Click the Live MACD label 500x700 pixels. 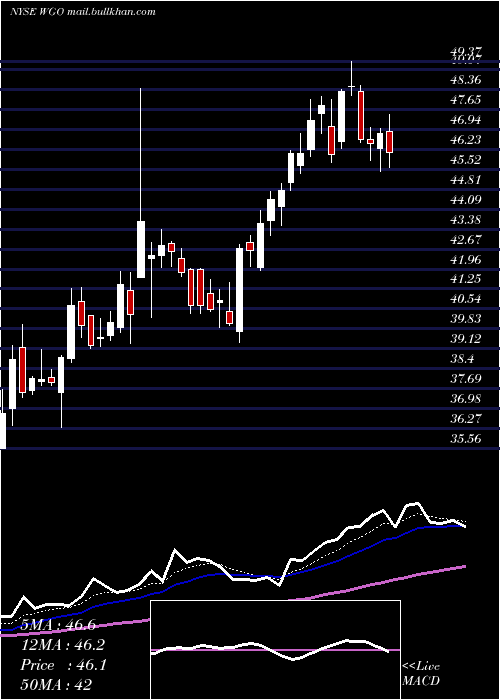click(x=421, y=673)
